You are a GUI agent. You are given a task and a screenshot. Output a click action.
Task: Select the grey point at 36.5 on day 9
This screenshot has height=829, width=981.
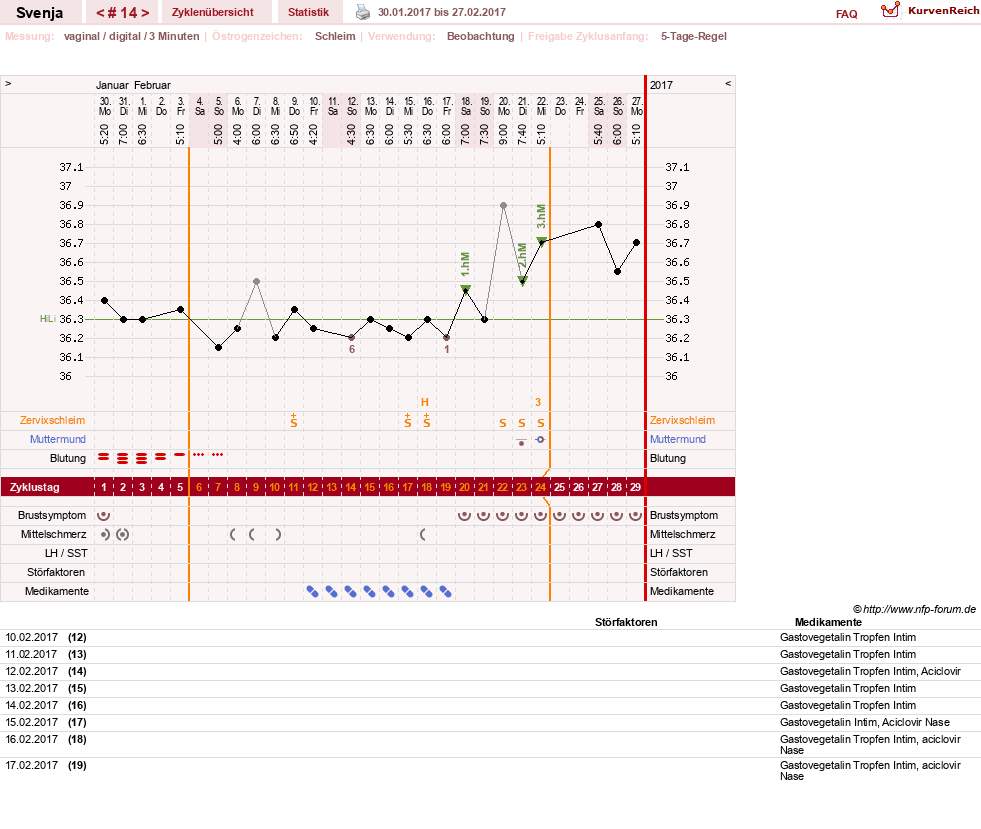tap(257, 282)
